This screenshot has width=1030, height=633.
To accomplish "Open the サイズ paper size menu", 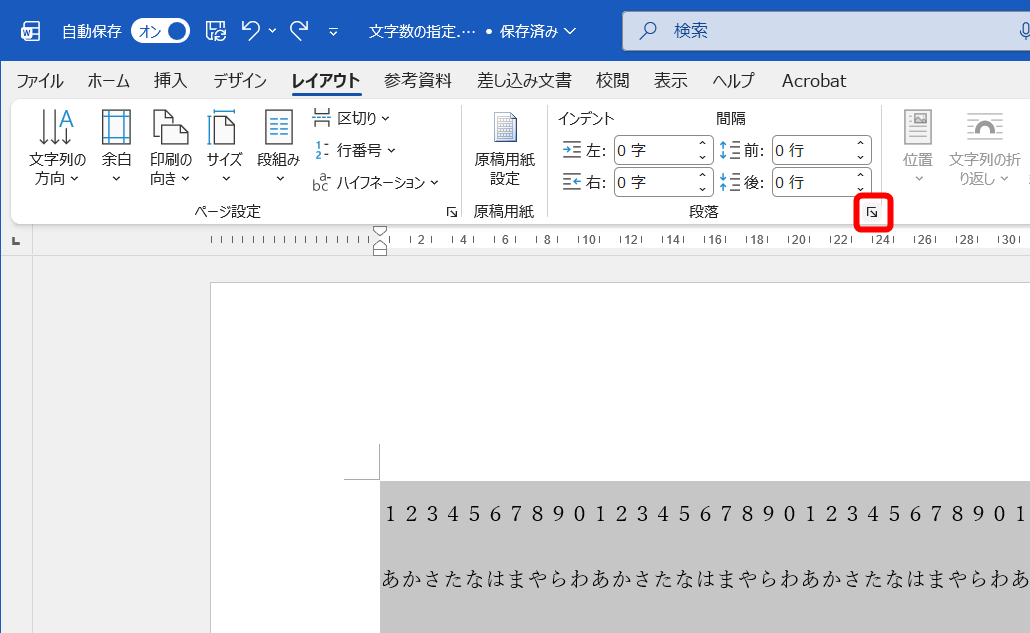I will click(x=224, y=146).
